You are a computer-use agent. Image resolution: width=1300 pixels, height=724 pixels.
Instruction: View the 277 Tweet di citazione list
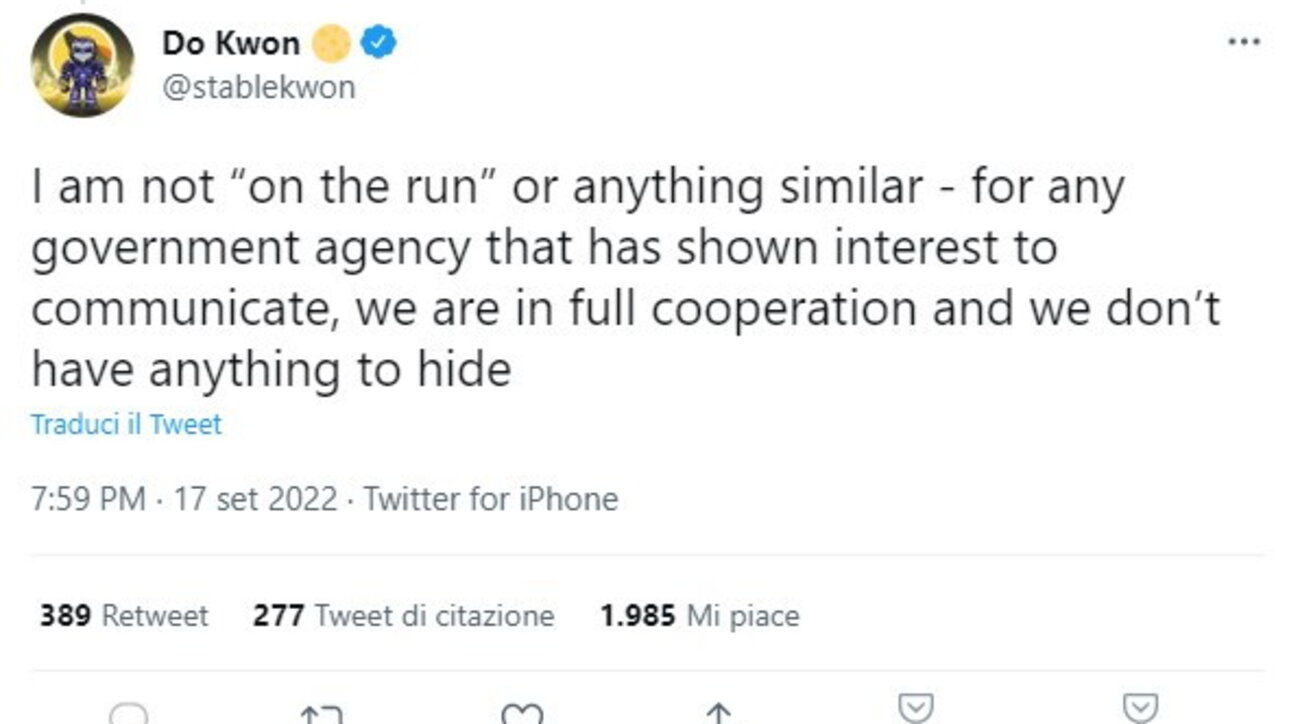click(403, 615)
